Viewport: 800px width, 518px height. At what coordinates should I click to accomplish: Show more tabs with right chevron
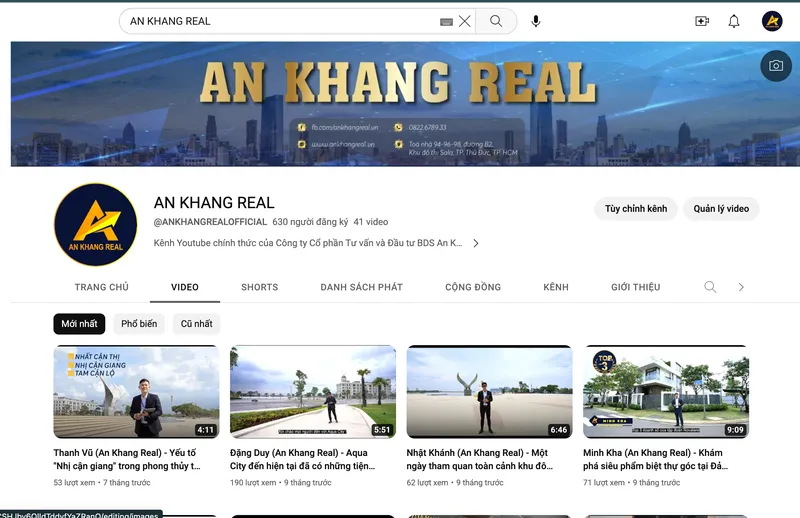741,287
